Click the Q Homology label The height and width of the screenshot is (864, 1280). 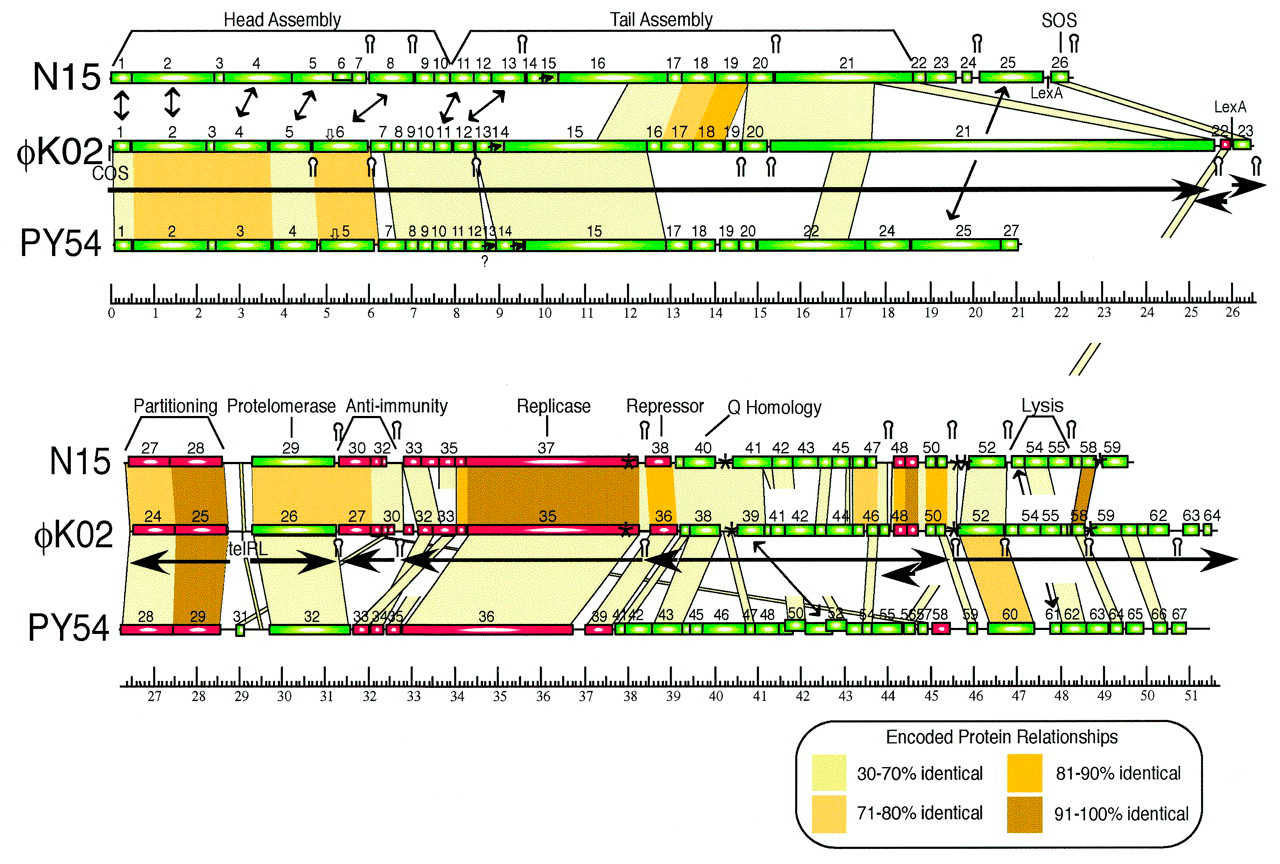click(773, 407)
